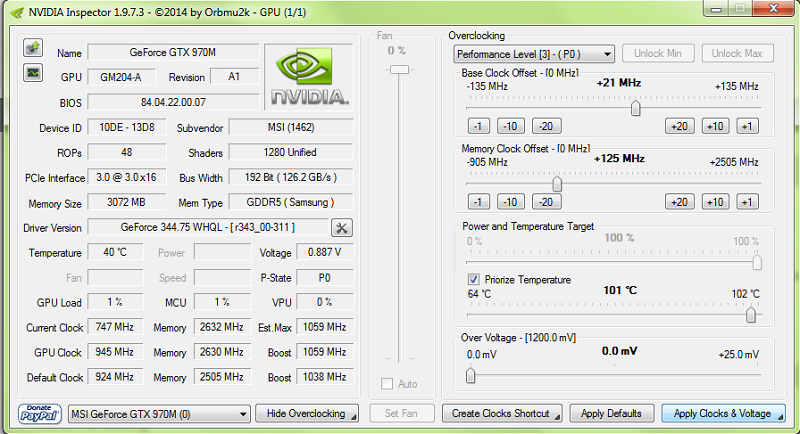The width and height of the screenshot is (800, 434).
Task: Click the Apply Defaults button
Action: pos(611,414)
